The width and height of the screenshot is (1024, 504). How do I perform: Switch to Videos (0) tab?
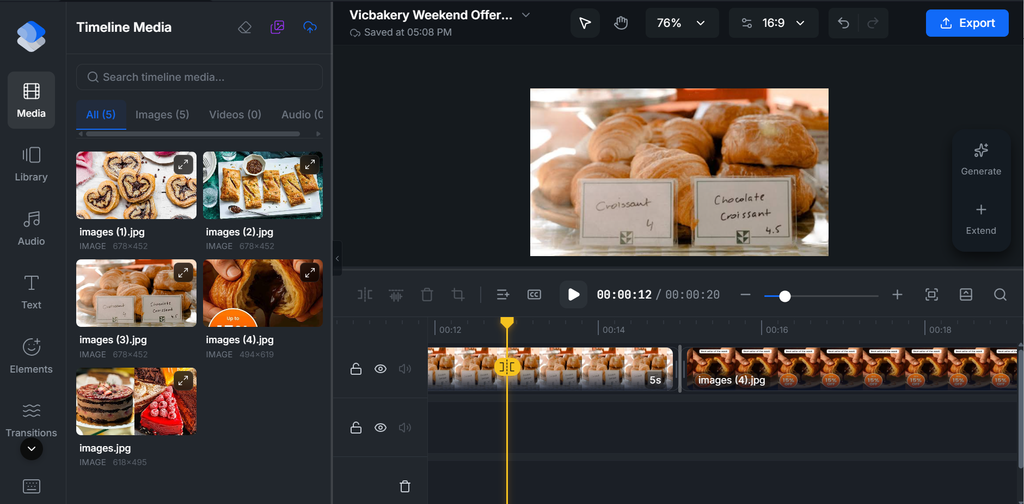pos(235,115)
